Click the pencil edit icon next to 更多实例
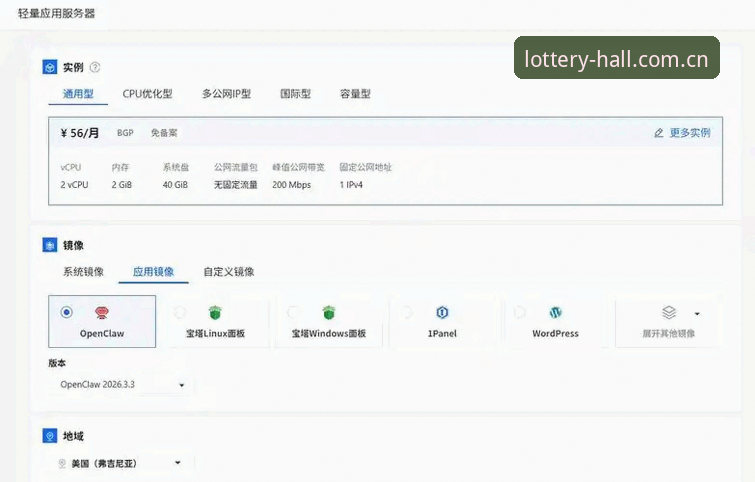The height and width of the screenshot is (482, 755). [659, 133]
